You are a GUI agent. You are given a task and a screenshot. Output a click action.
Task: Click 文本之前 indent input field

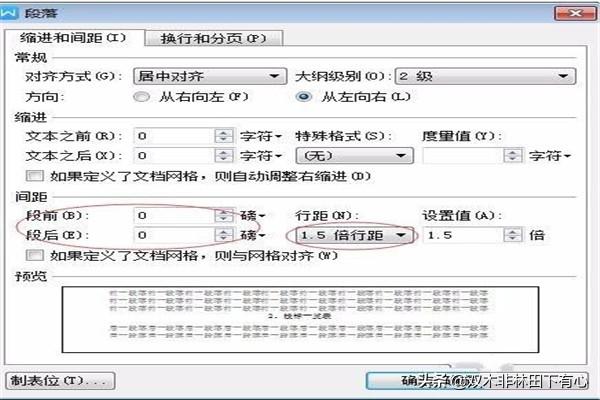click(174, 136)
